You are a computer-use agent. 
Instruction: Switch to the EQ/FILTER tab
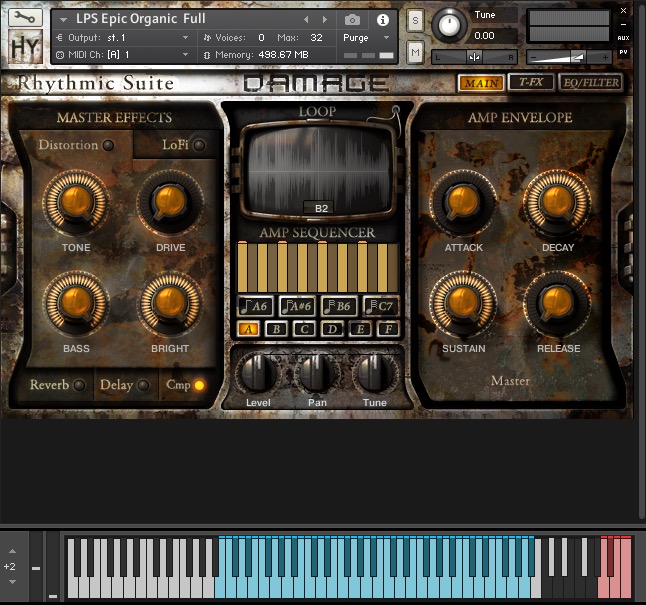click(x=591, y=82)
